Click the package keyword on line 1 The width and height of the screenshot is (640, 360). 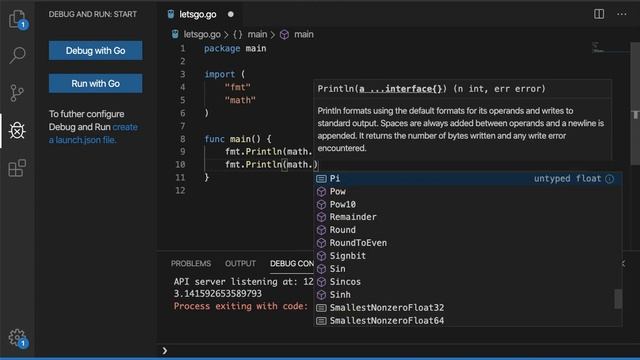tap(222, 48)
